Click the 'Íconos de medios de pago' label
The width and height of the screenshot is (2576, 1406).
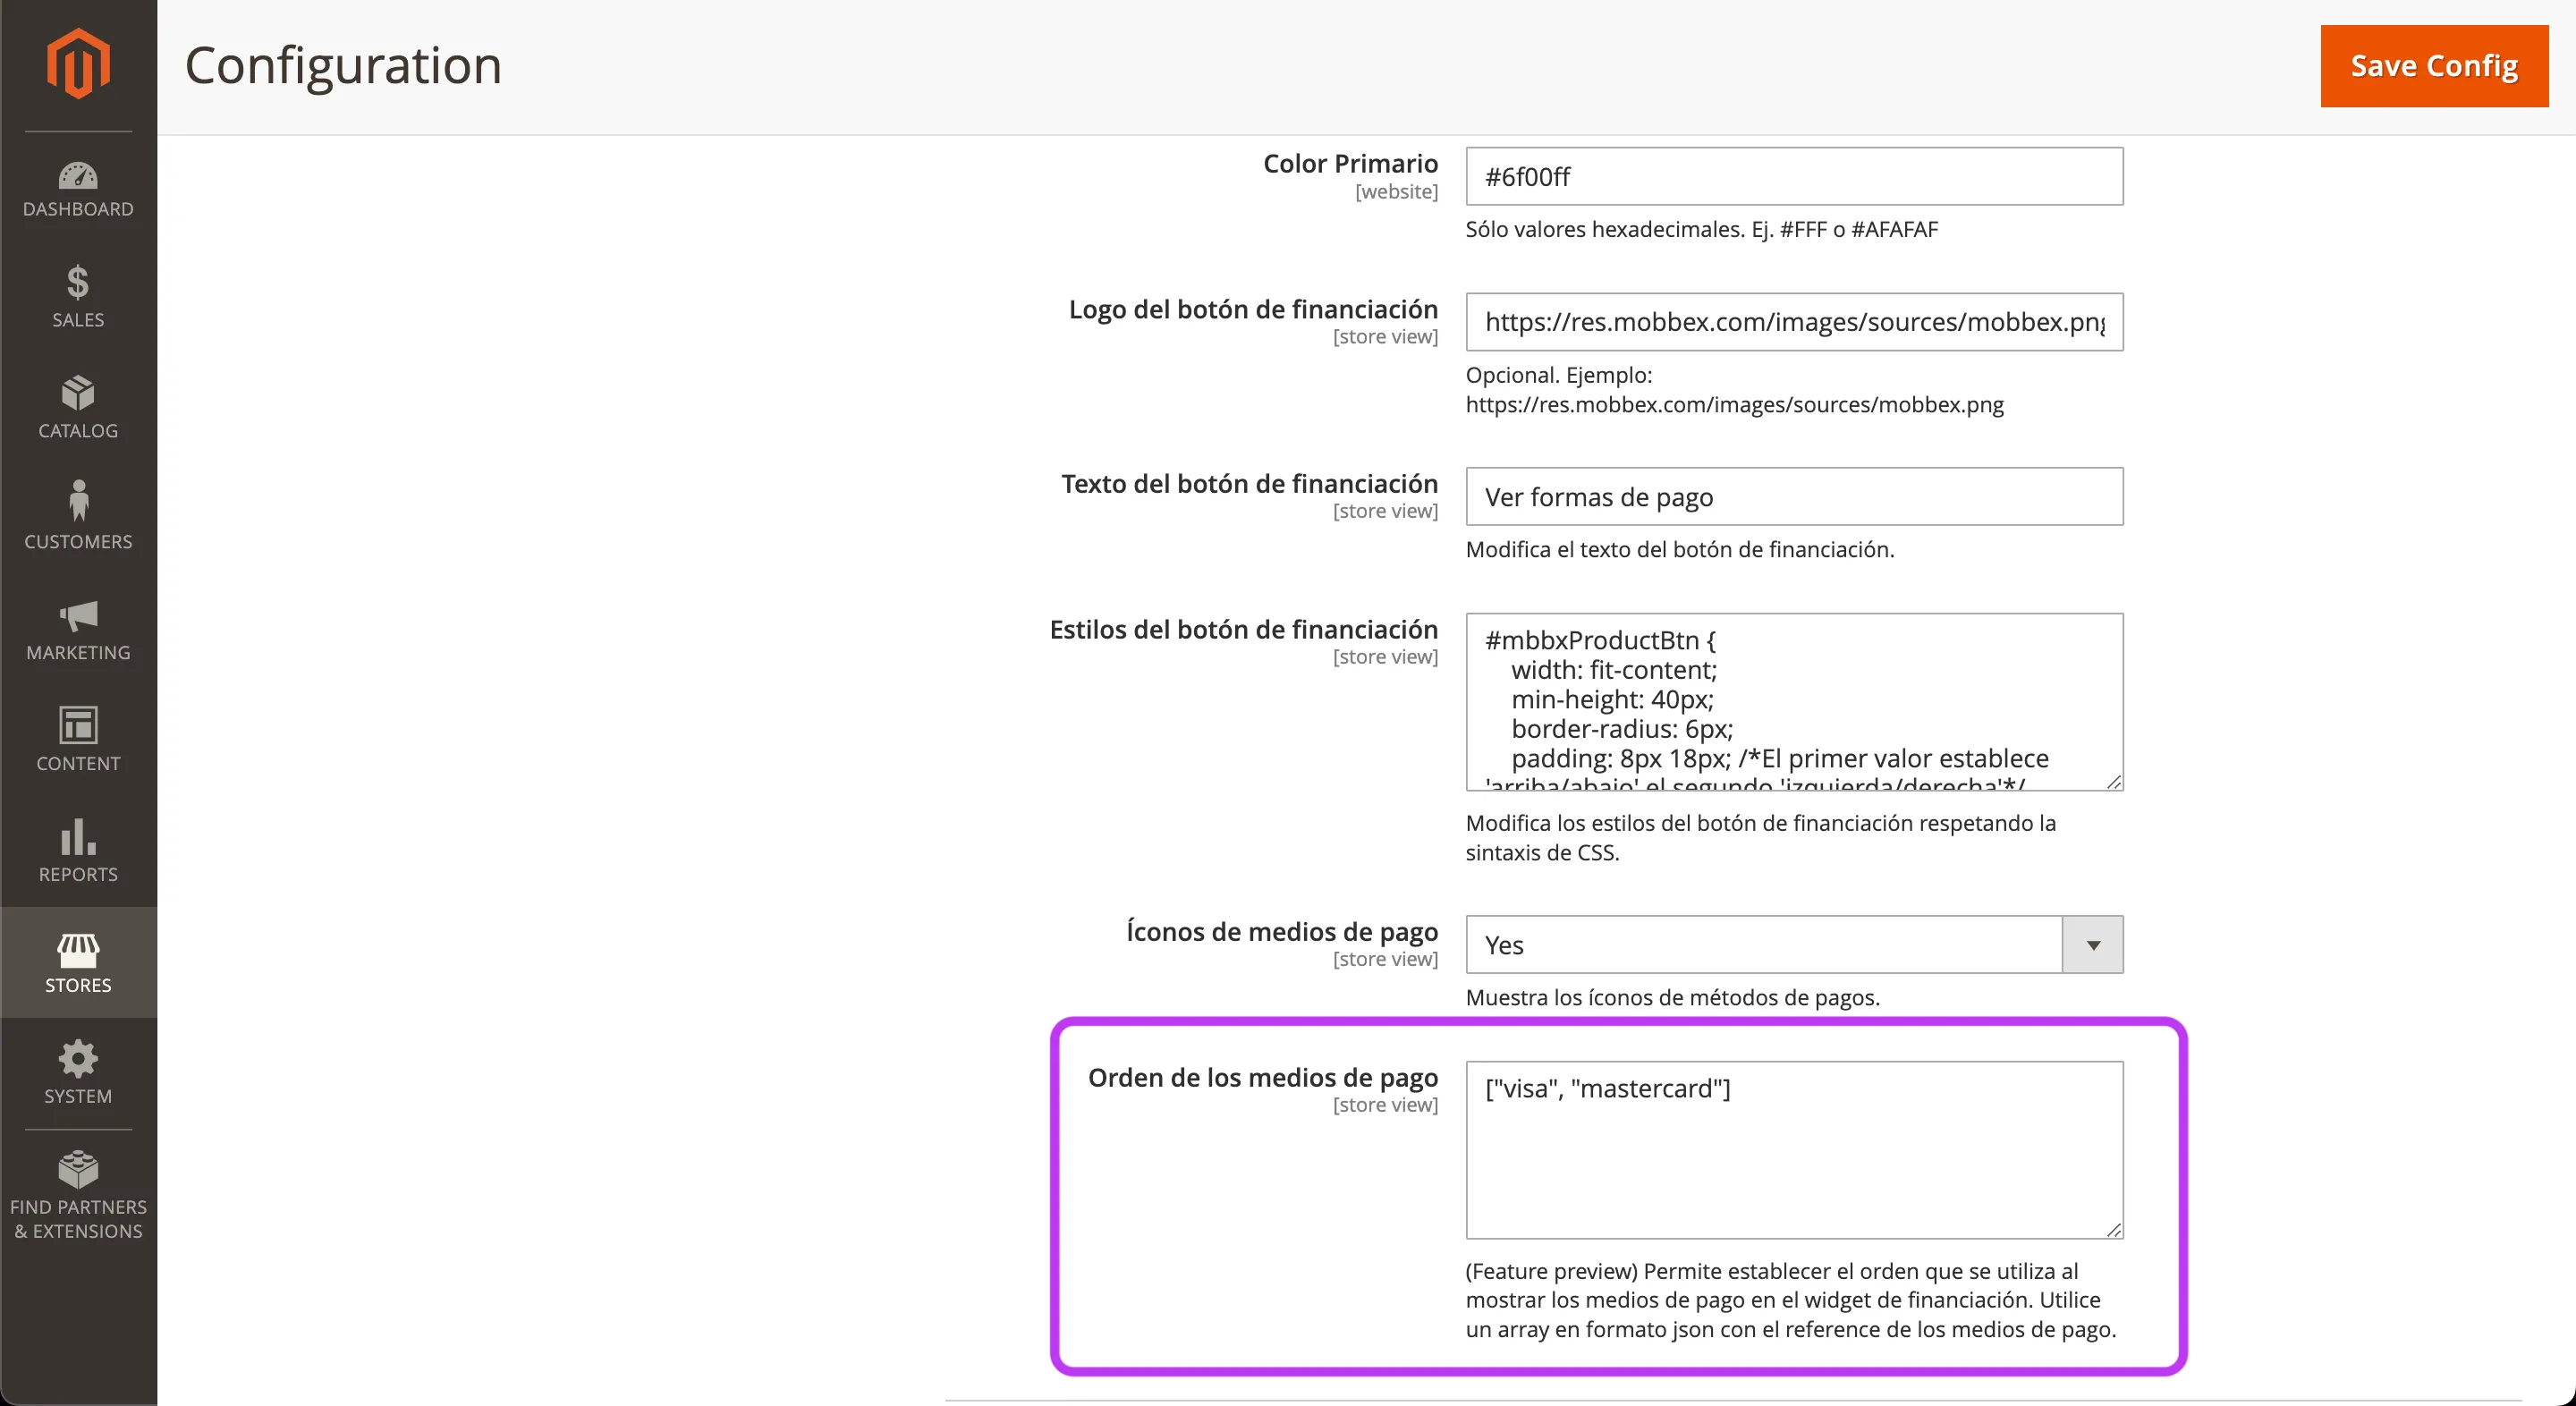(1282, 931)
